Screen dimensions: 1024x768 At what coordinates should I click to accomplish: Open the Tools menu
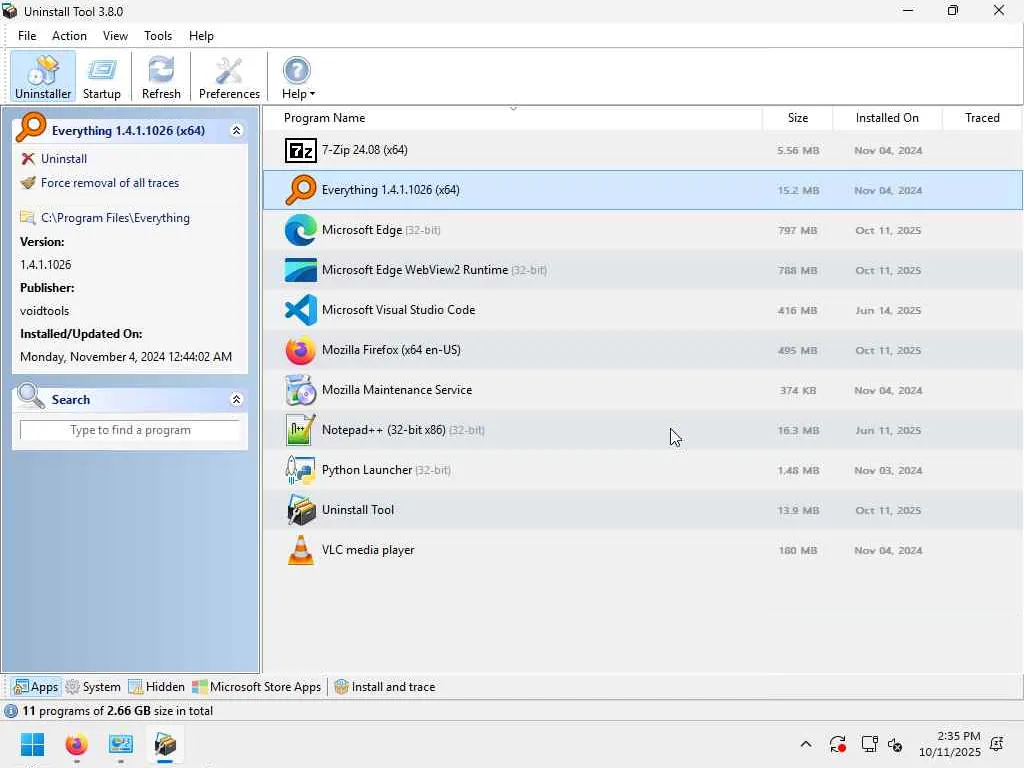pyautogui.click(x=158, y=36)
